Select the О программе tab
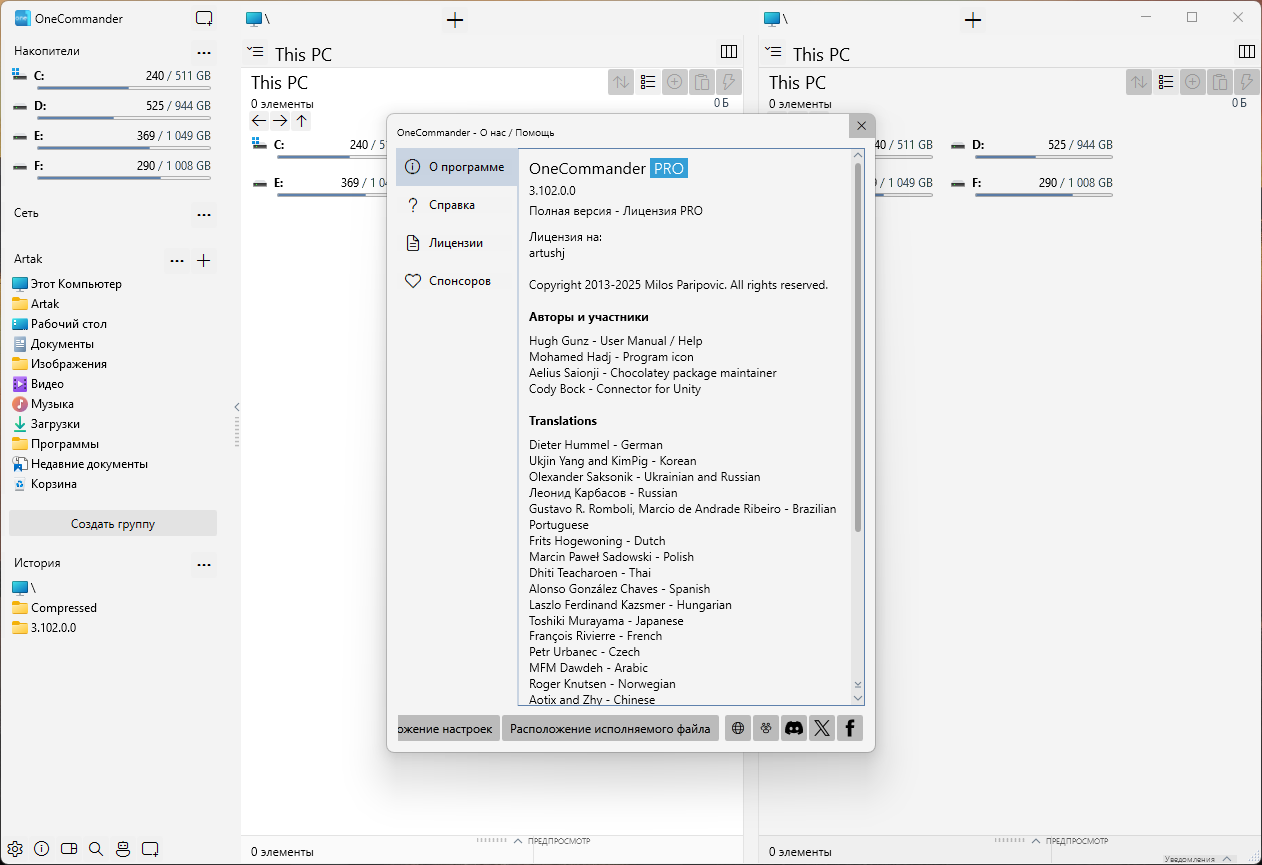Image resolution: width=1262 pixels, height=865 pixels. pos(457,167)
